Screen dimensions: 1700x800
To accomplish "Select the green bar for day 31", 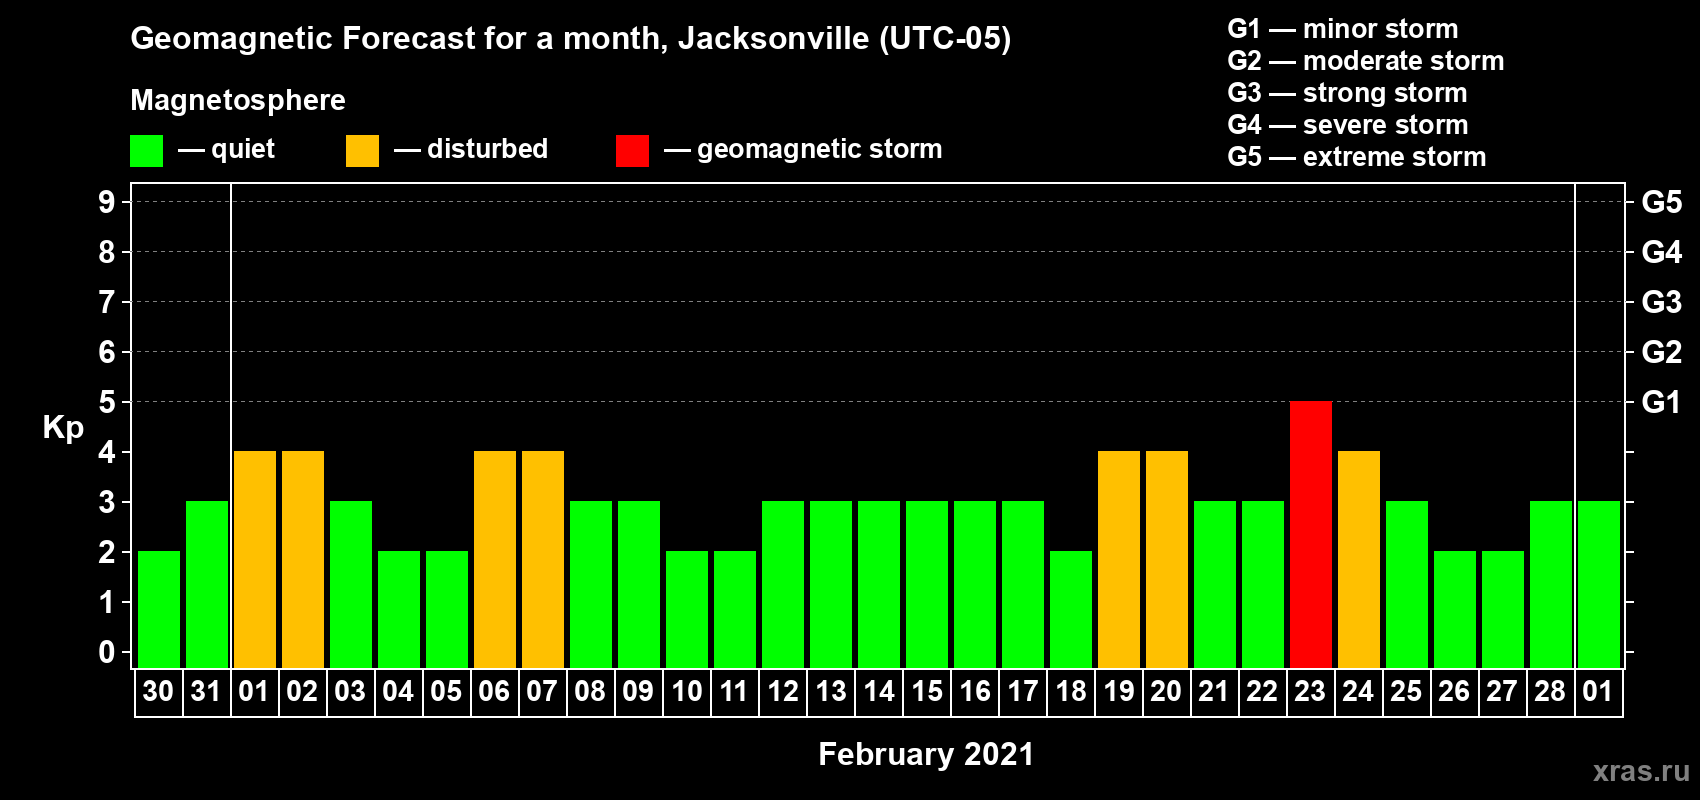I will coord(206,584).
